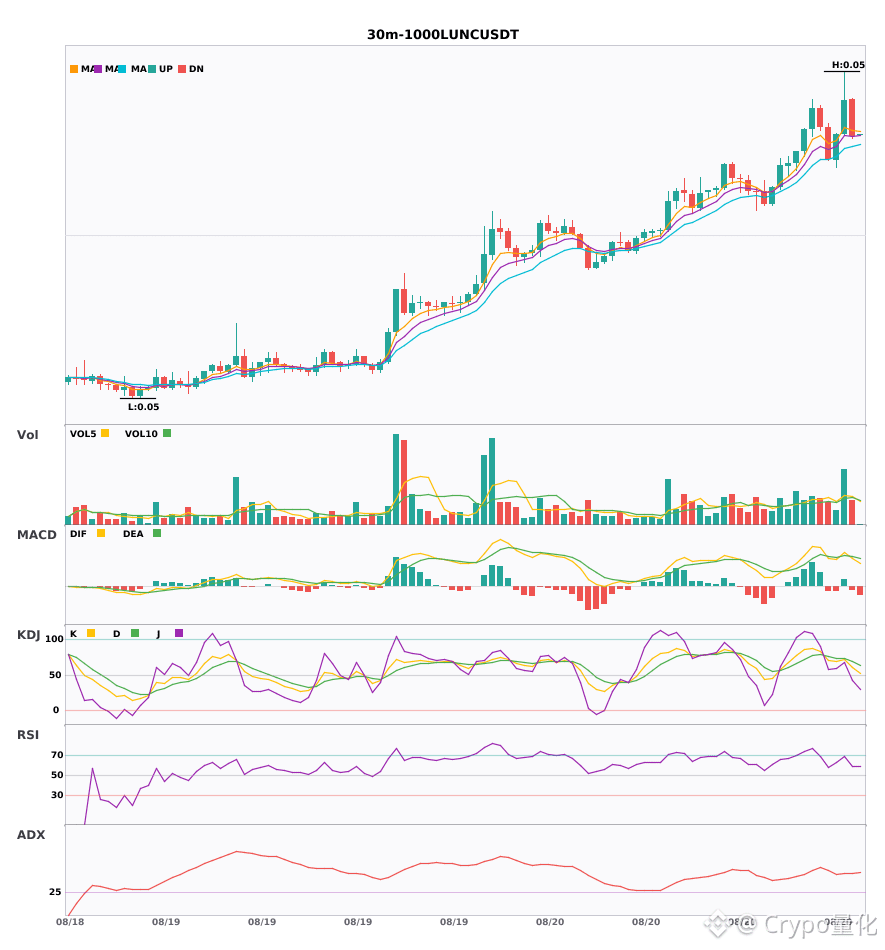Click the KDJ panel label

tap(28, 635)
